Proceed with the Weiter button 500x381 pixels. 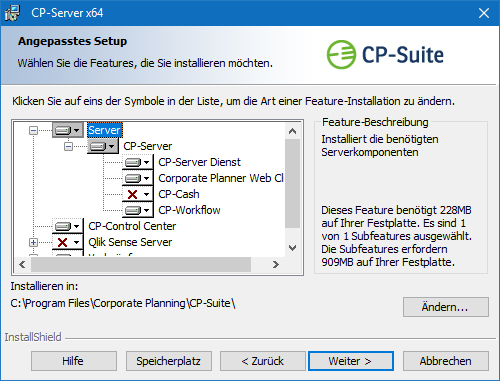click(x=351, y=361)
